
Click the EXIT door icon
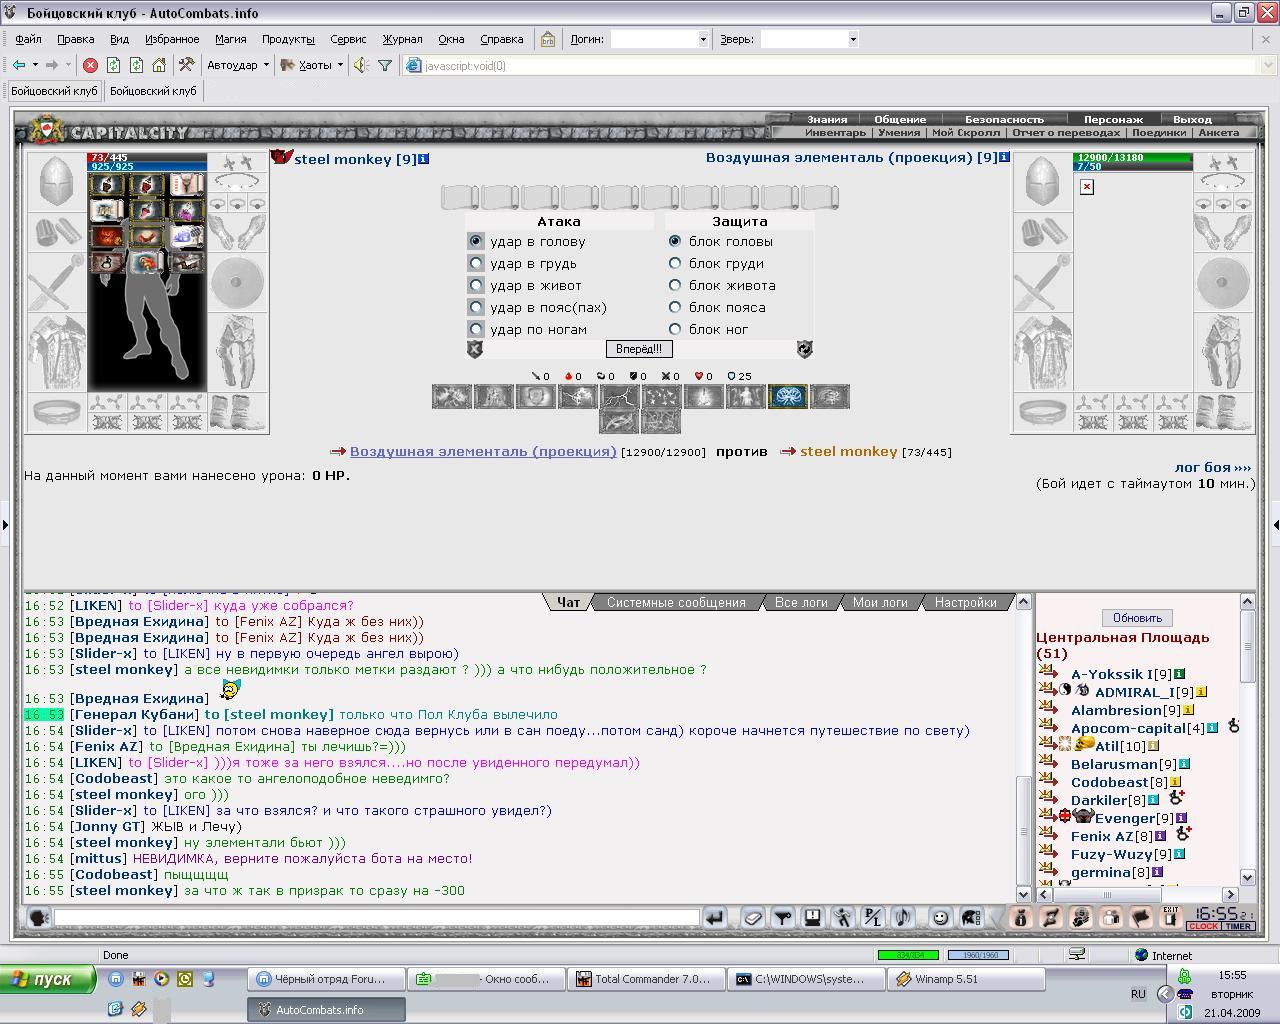(1171, 917)
